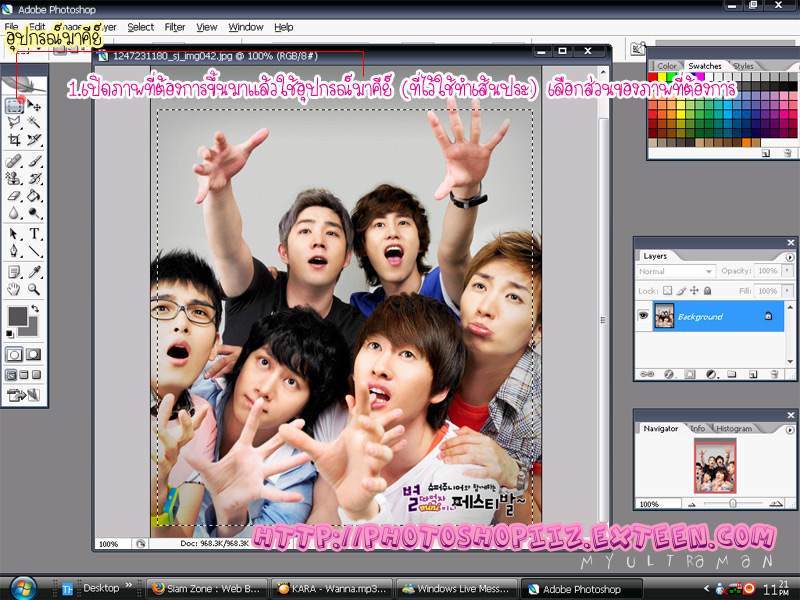This screenshot has height=600, width=800.
Task: Choose the Blur tool
Action: pos(14,213)
